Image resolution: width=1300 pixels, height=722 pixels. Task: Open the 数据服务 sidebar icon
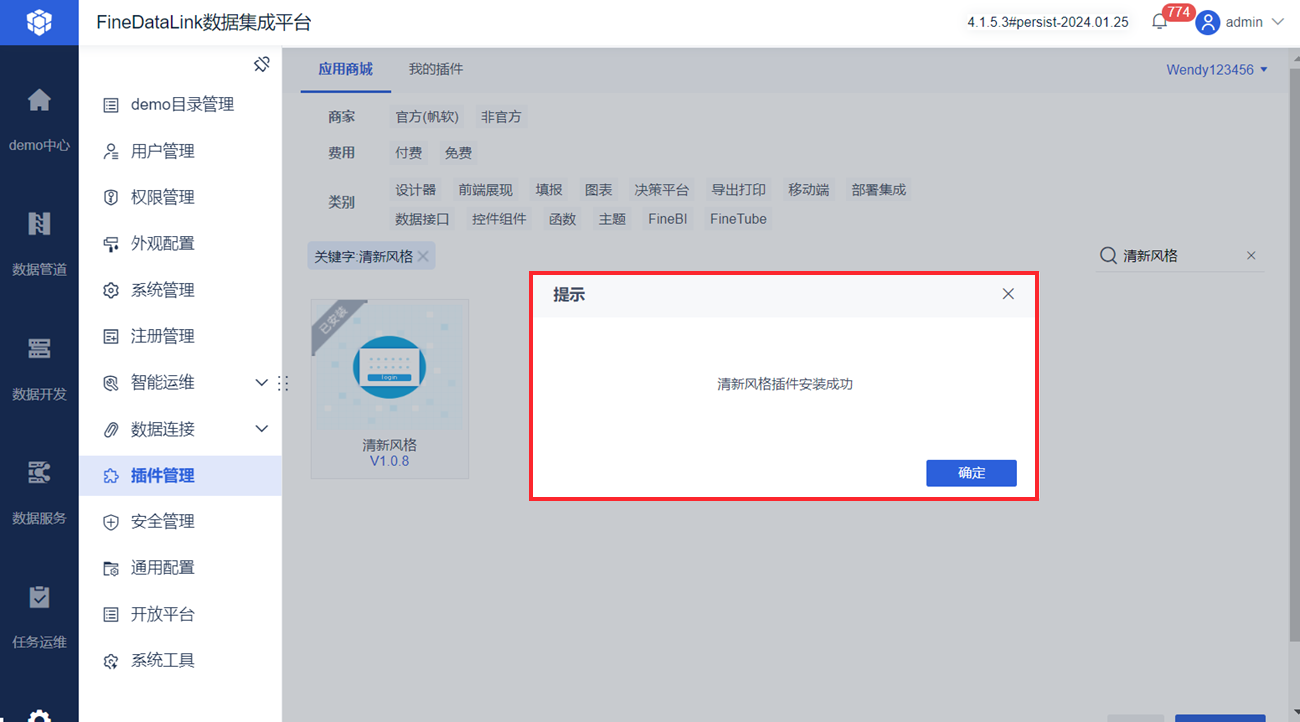(x=39, y=472)
